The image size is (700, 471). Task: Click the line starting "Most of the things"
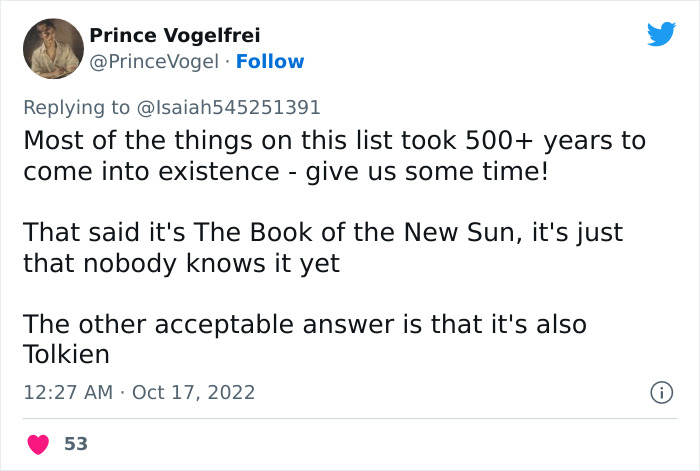point(334,140)
